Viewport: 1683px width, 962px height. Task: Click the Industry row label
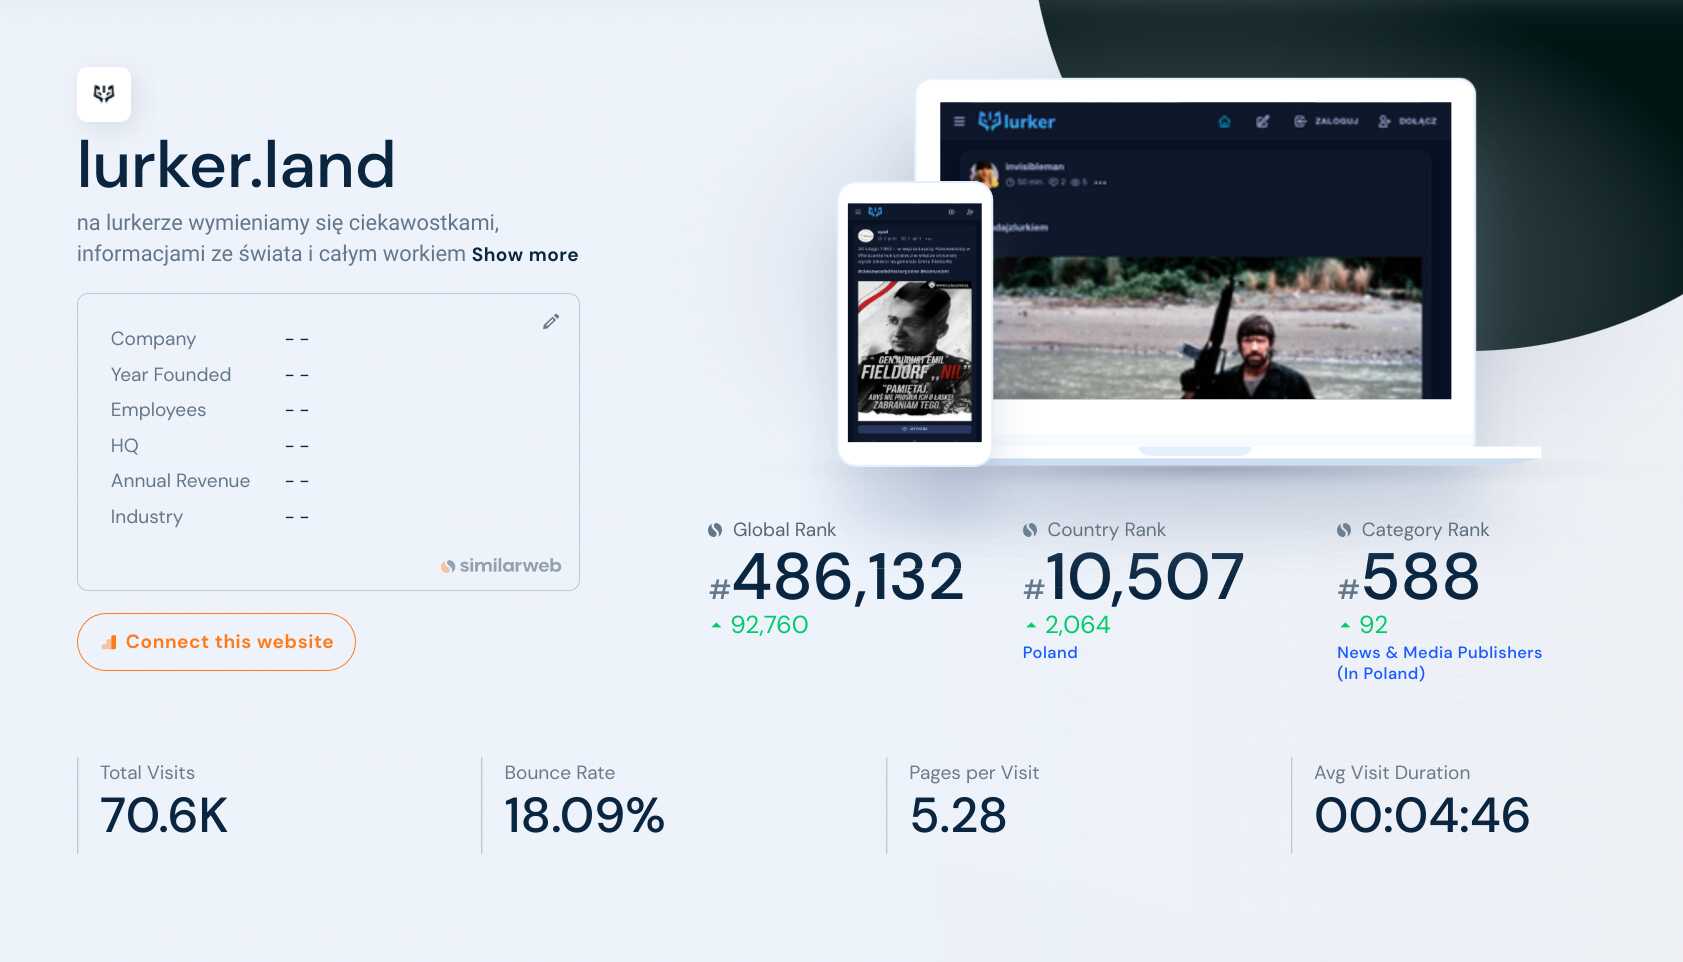coord(147,517)
